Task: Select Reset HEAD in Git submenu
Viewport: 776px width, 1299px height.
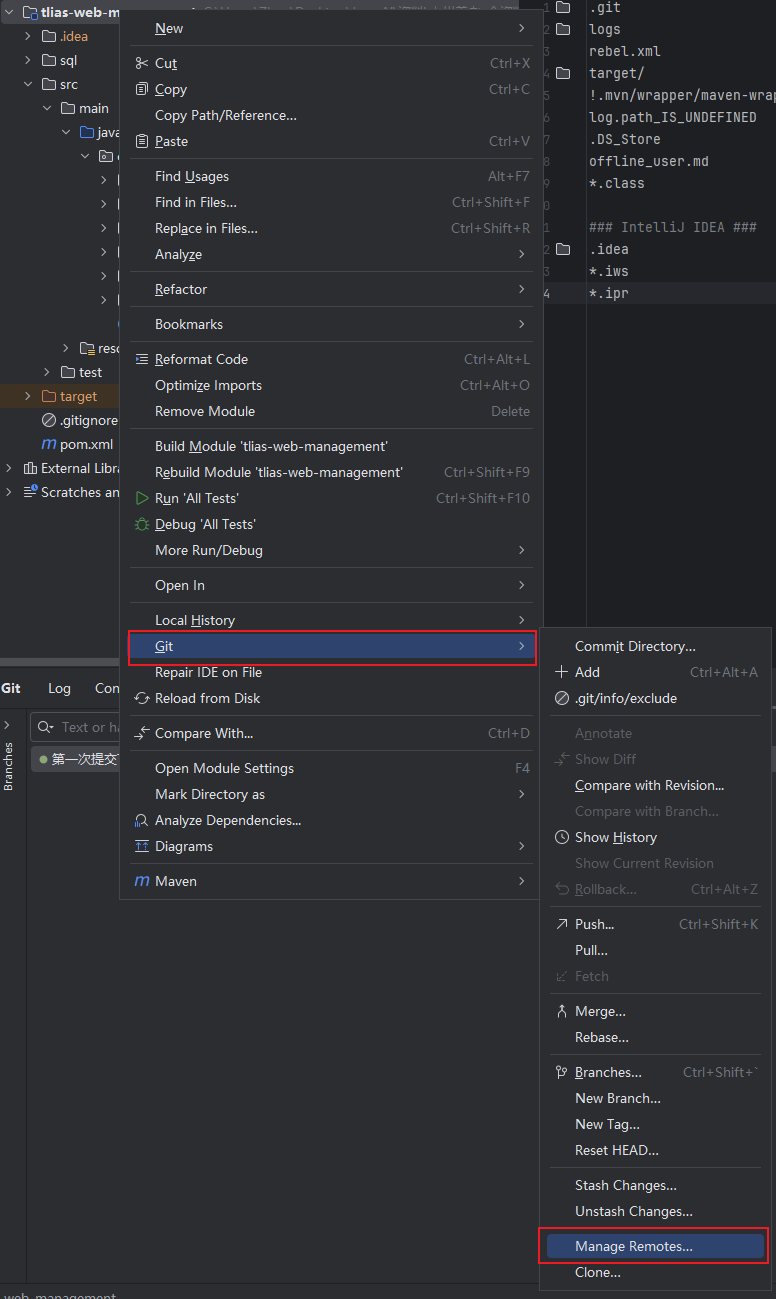Action: click(x=655, y=1150)
